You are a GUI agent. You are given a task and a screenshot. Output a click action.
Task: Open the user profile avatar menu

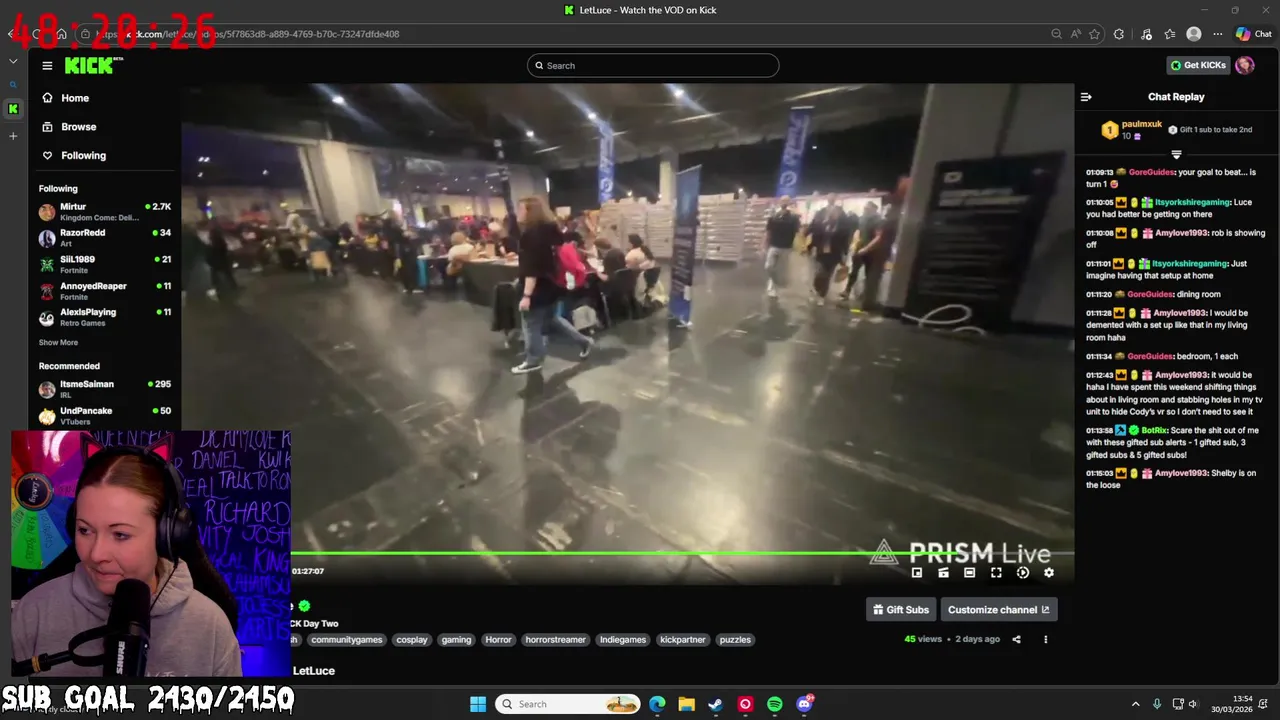tap(1245, 65)
